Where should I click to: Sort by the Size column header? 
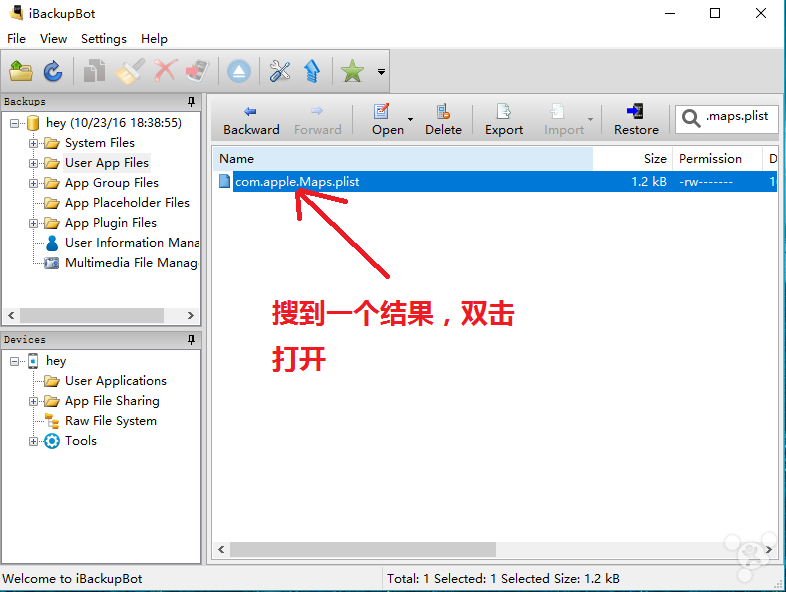[x=632, y=159]
